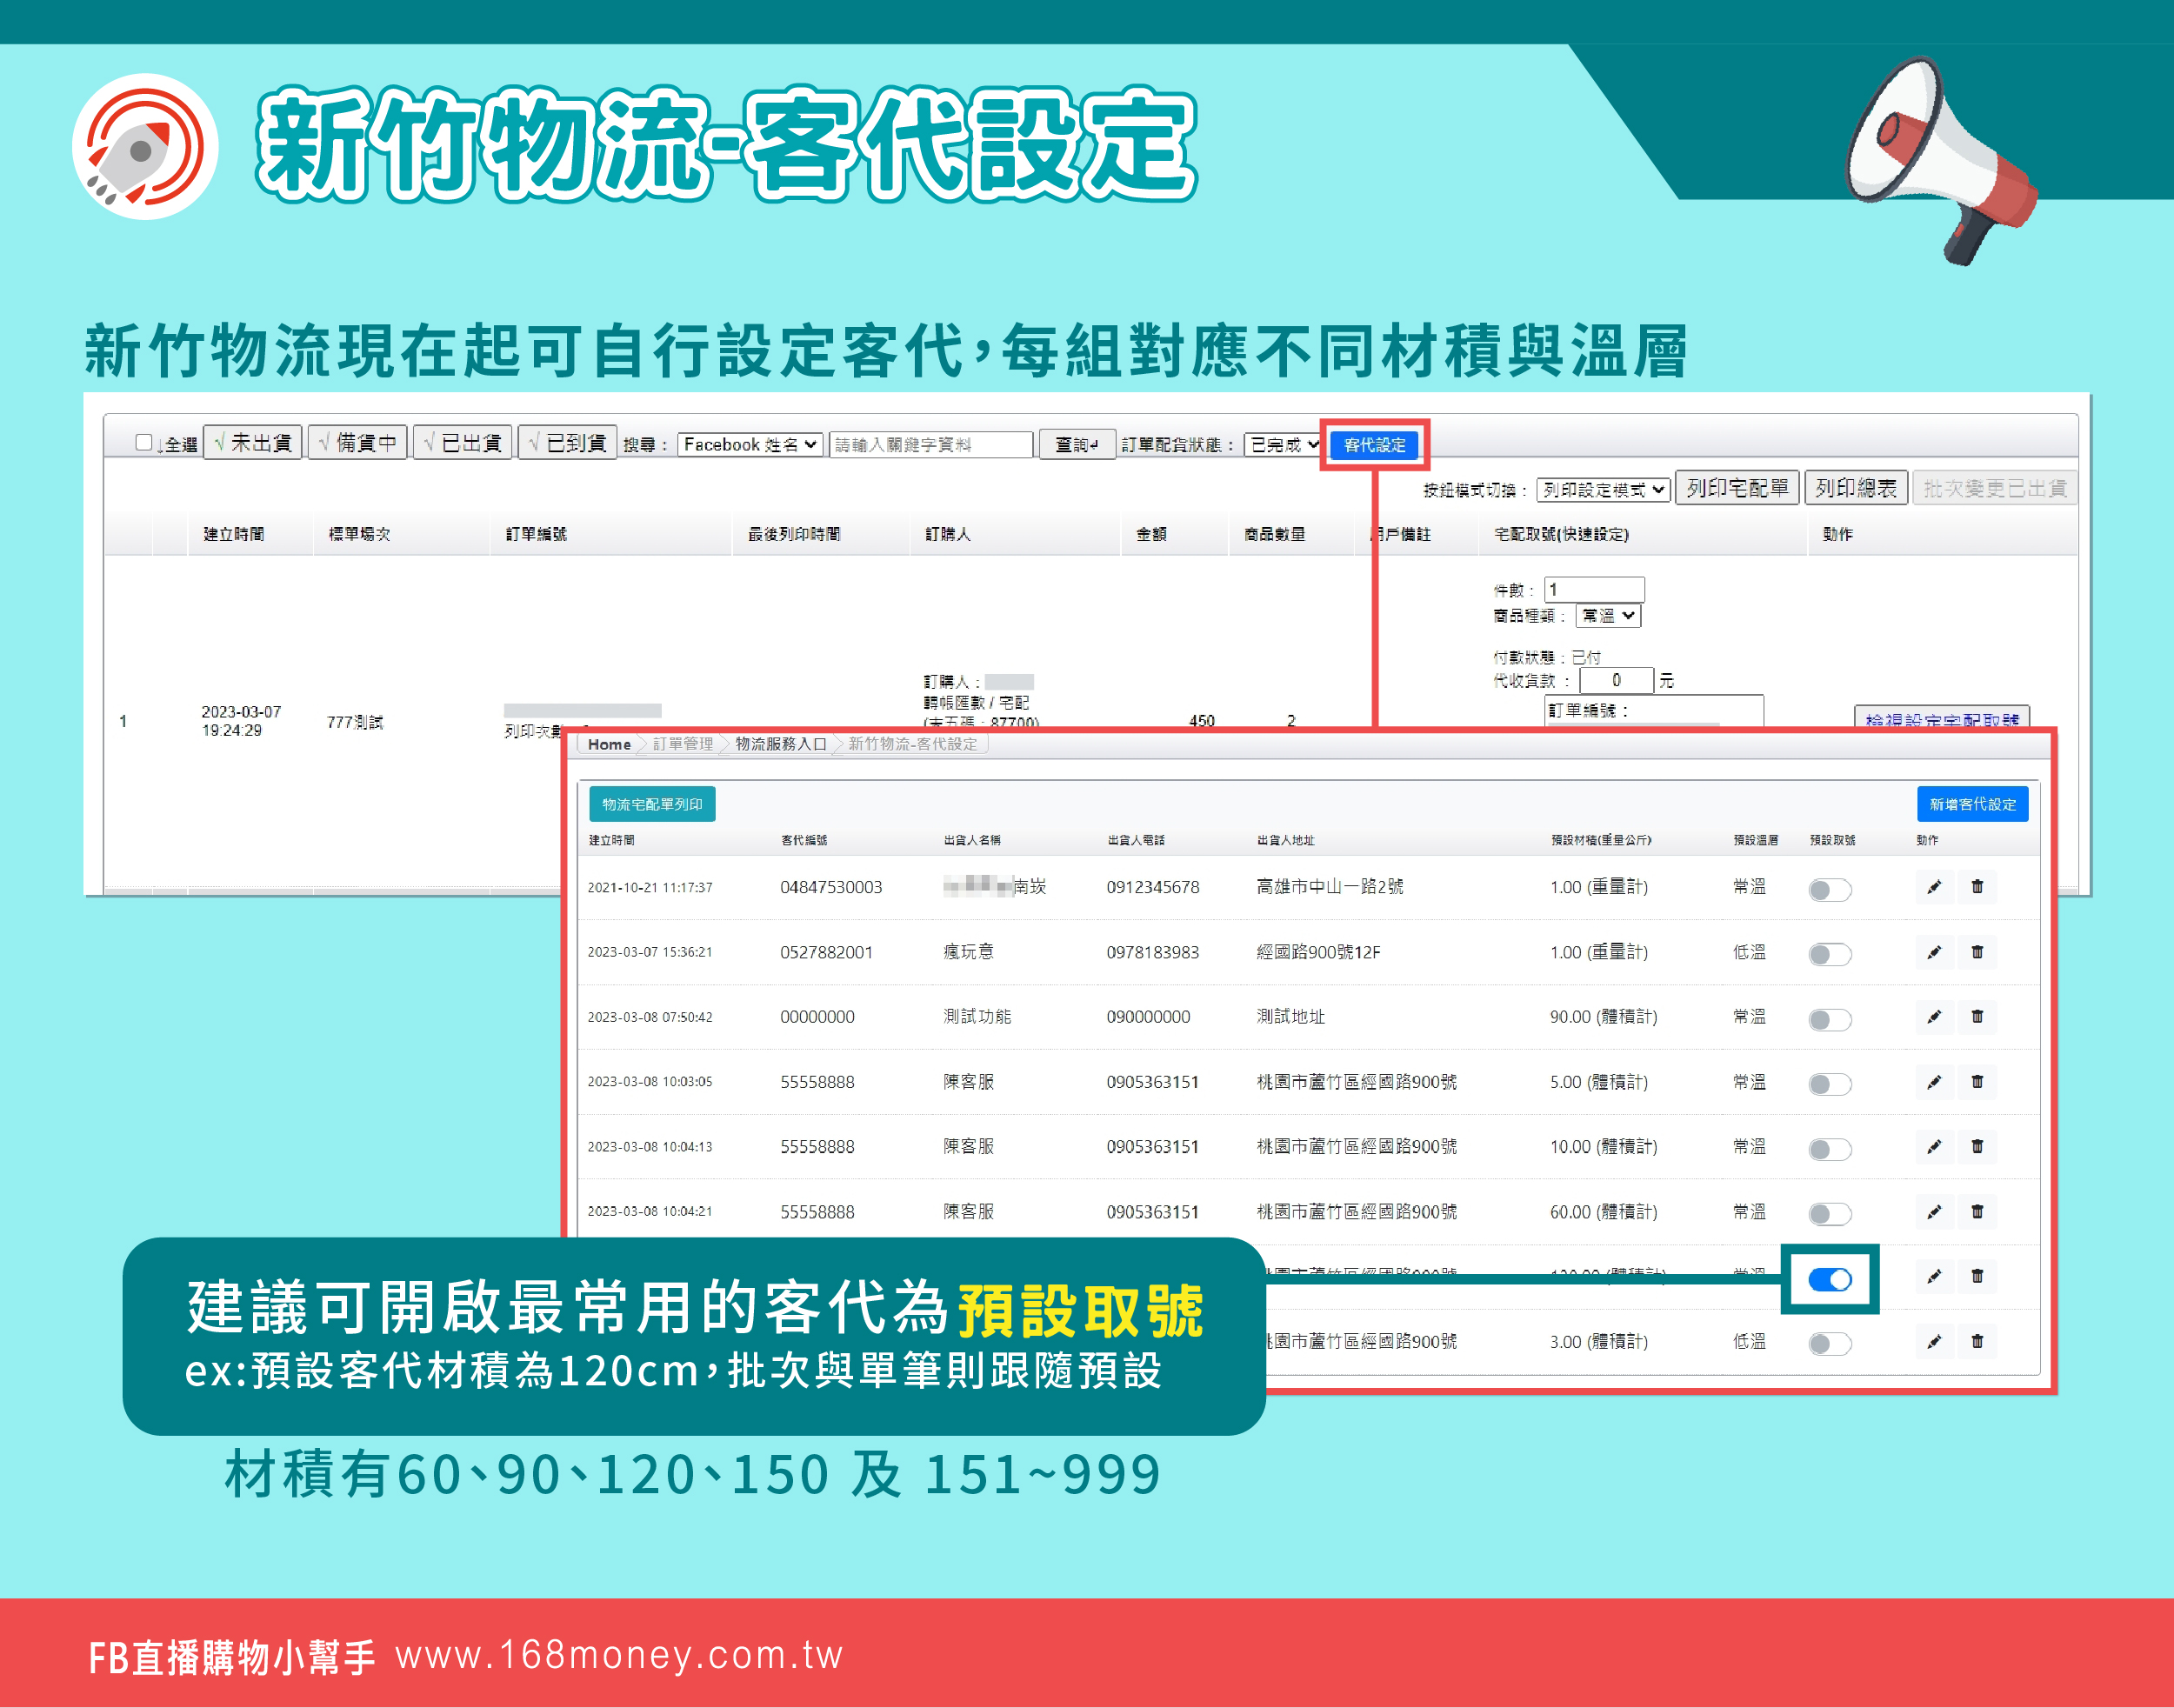Edit the 測試功能 00000000 entry
The height and width of the screenshot is (1708, 2174).
[1934, 1017]
